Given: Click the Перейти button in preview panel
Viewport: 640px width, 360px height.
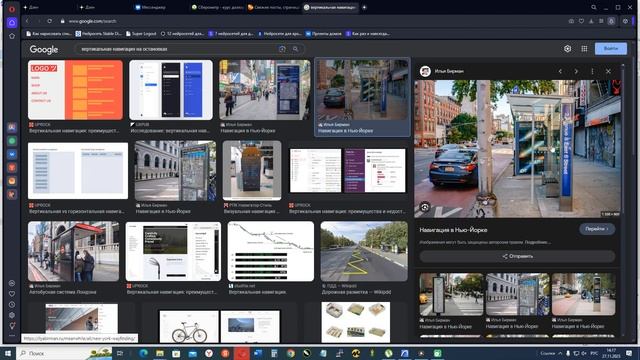Looking at the screenshot, I should [597, 229].
